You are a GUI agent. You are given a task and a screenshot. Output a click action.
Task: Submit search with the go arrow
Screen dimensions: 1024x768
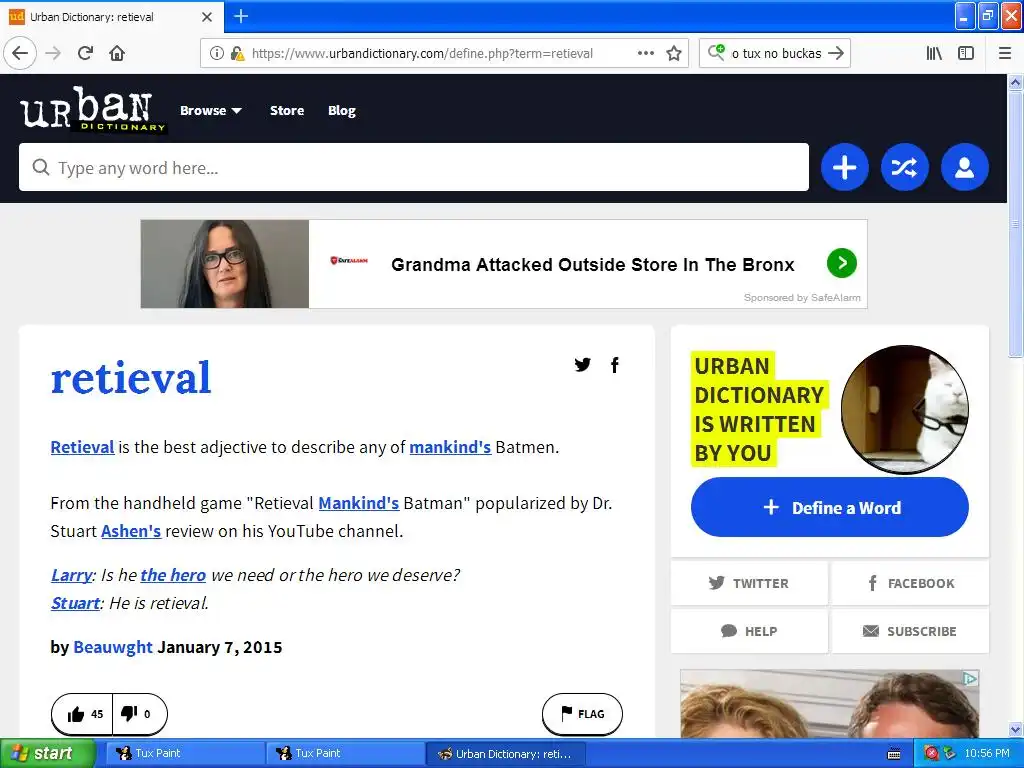(x=836, y=53)
